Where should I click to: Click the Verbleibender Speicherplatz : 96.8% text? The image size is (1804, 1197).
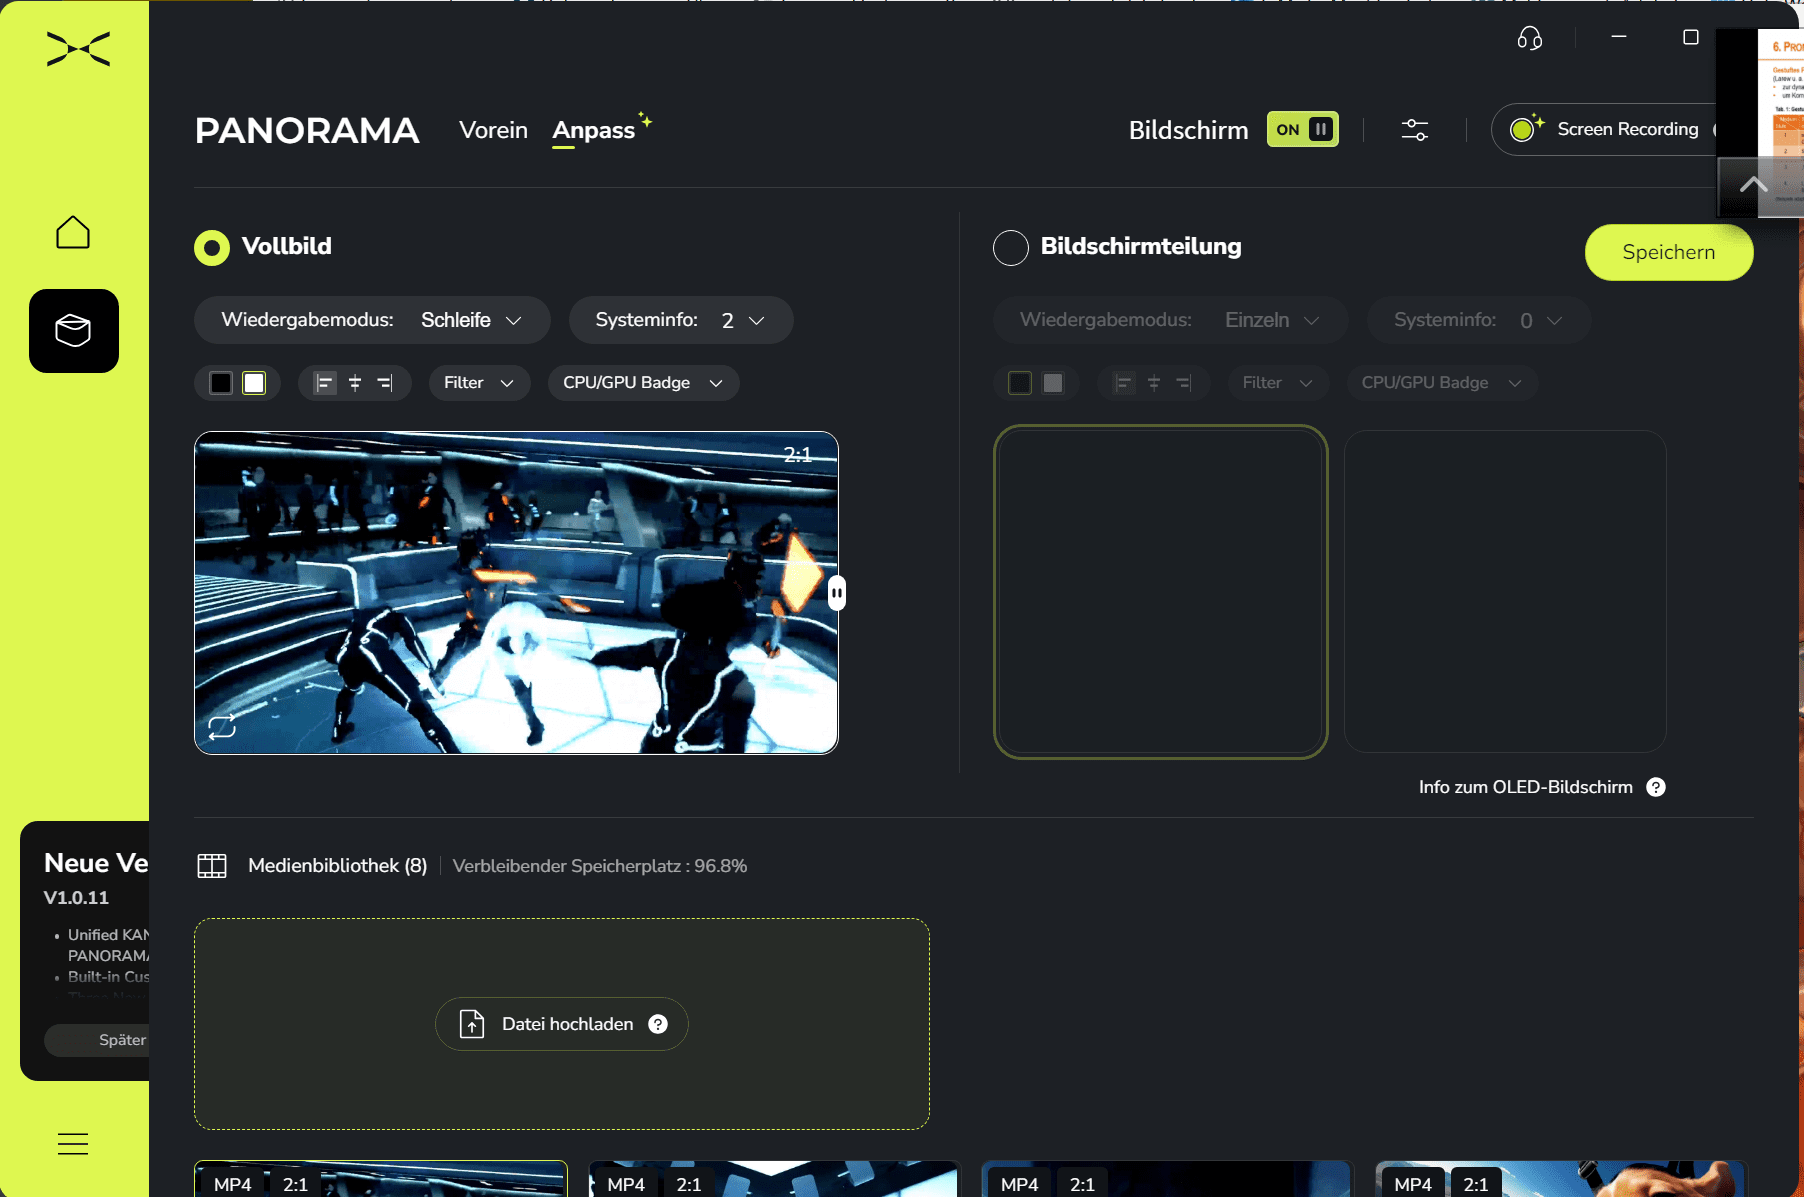[x=600, y=866]
